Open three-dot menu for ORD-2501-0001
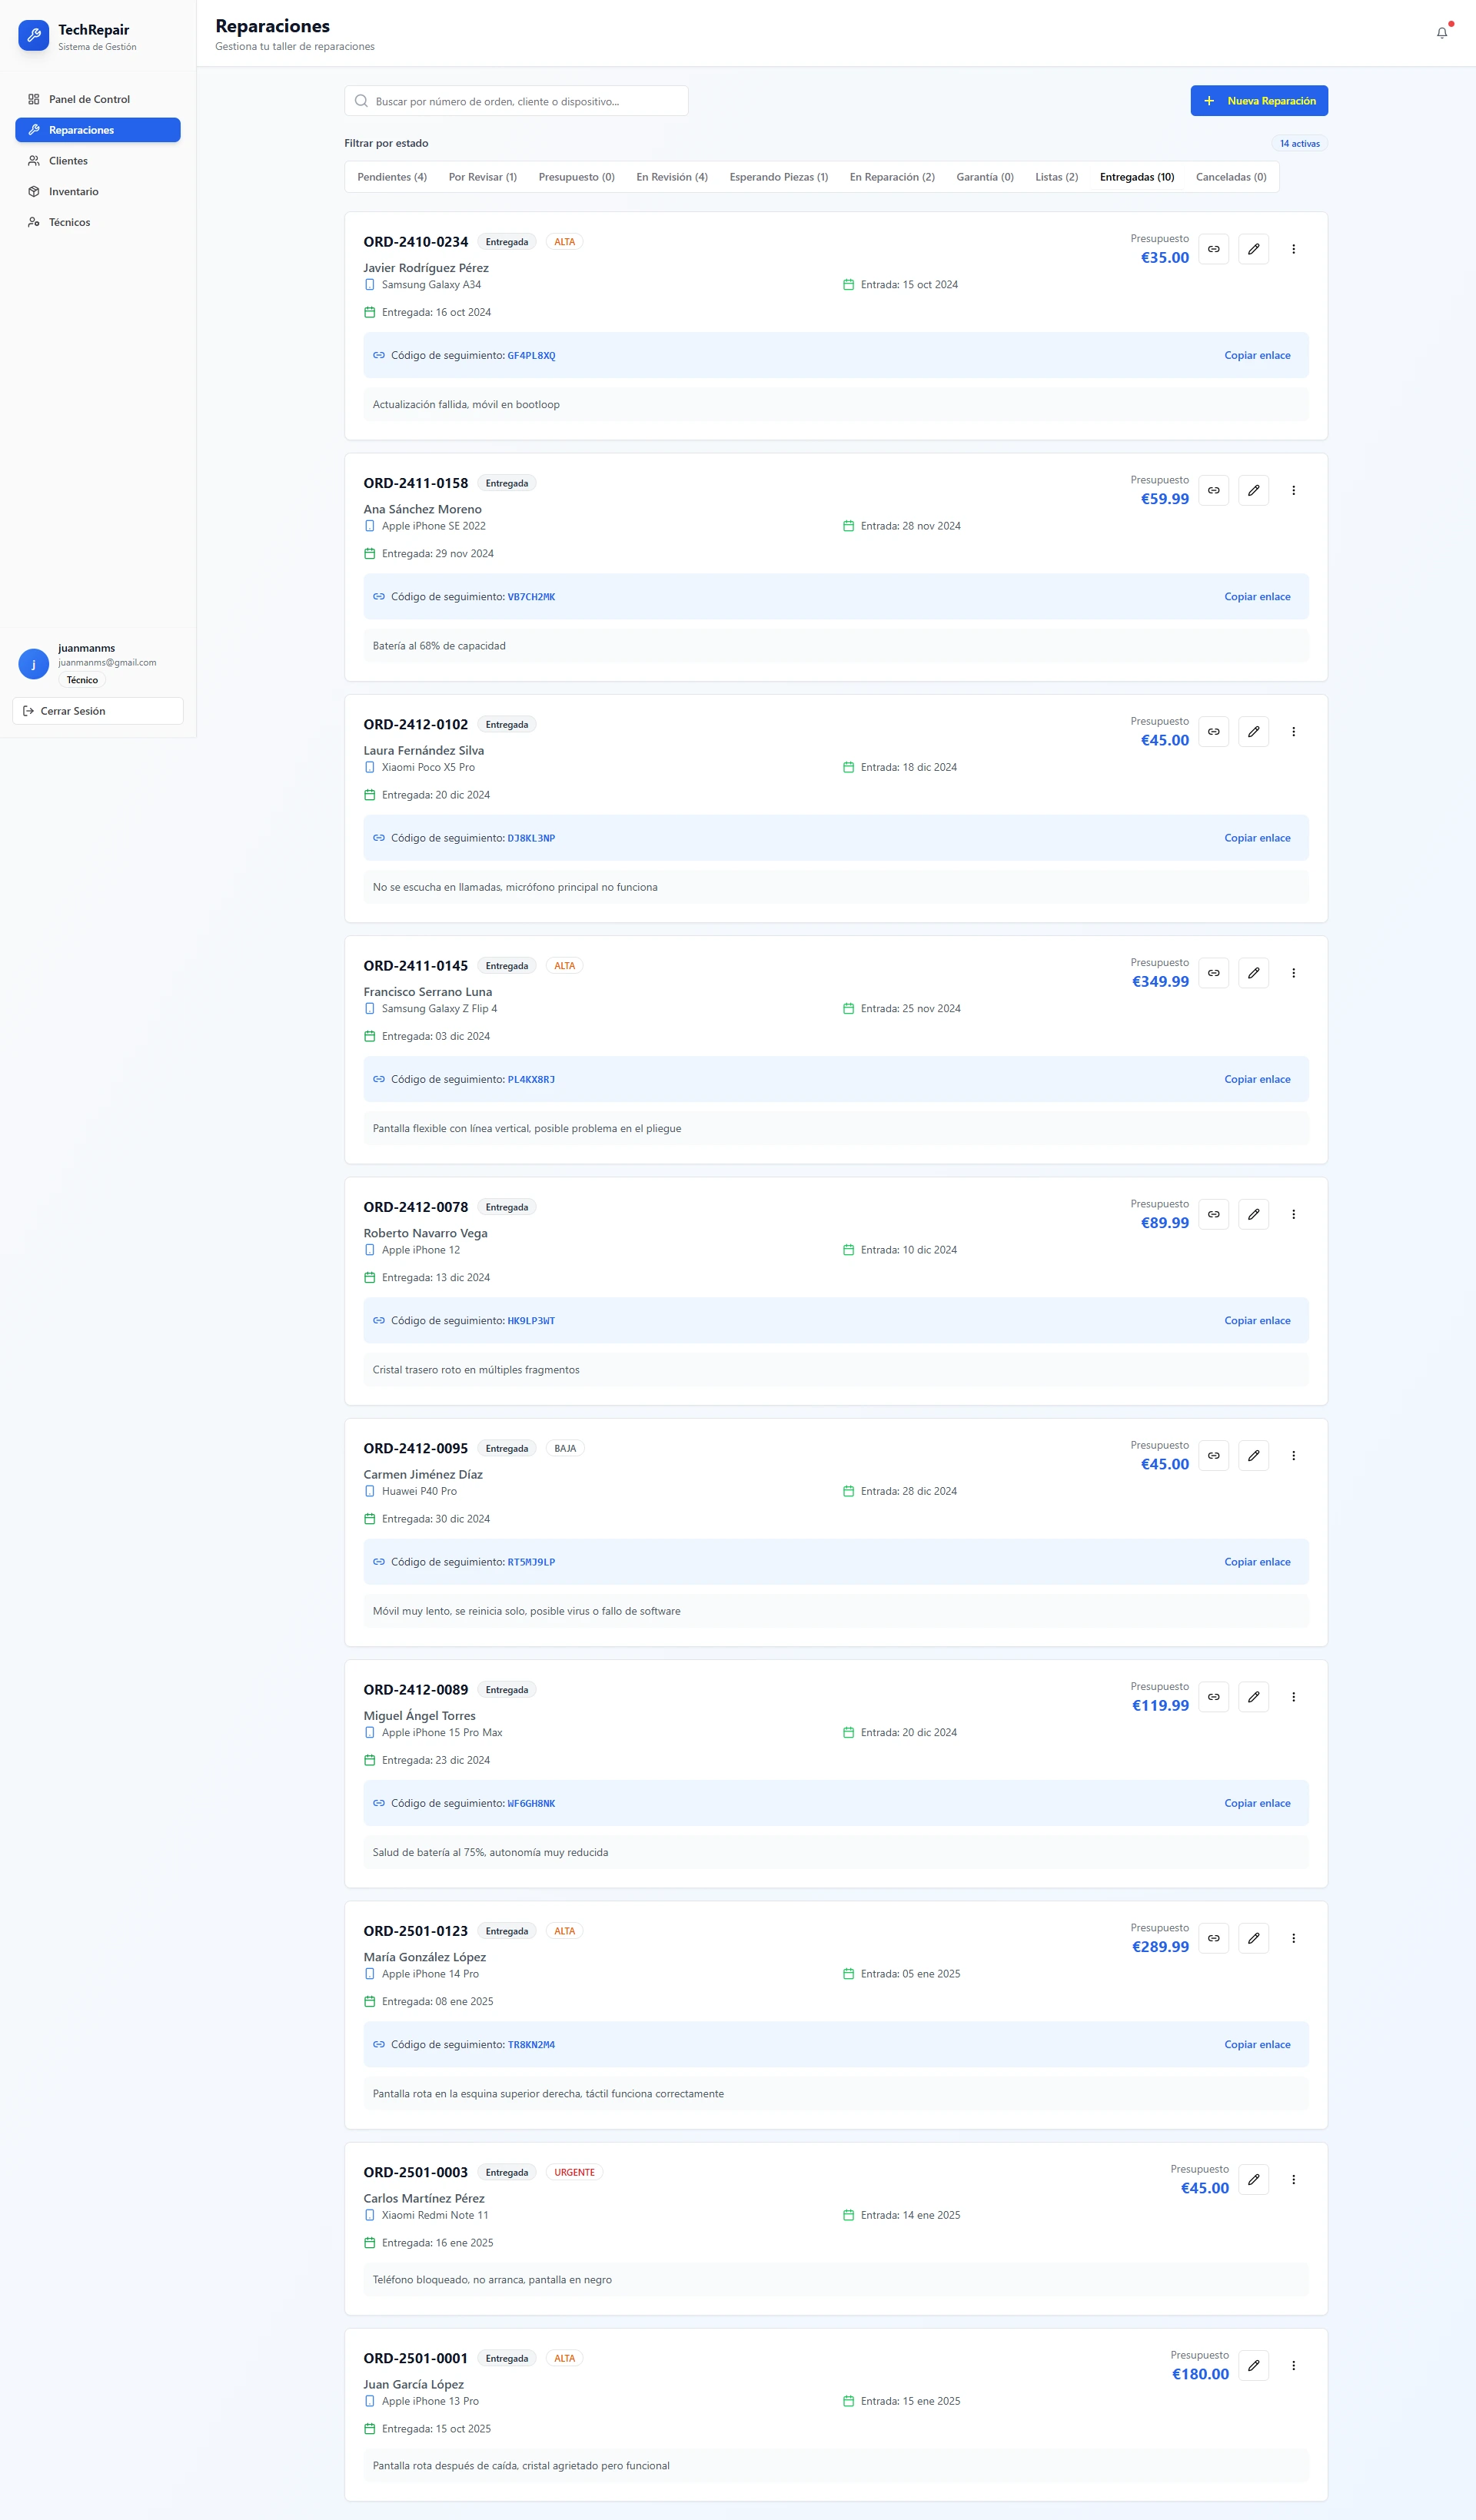1476x2520 pixels. pyautogui.click(x=1293, y=2365)
